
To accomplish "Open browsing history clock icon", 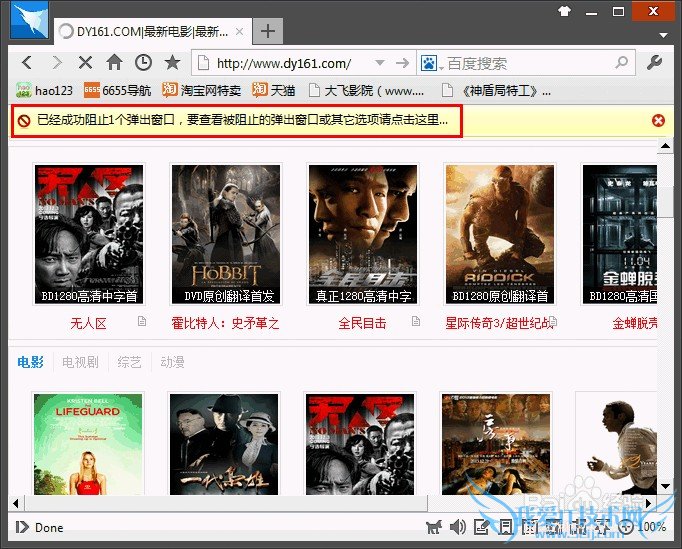I will point(143,62).
